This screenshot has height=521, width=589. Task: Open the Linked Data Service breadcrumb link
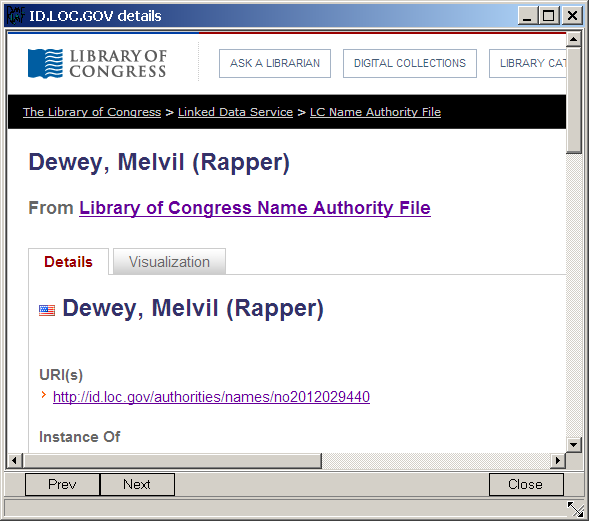click(236, 112)
